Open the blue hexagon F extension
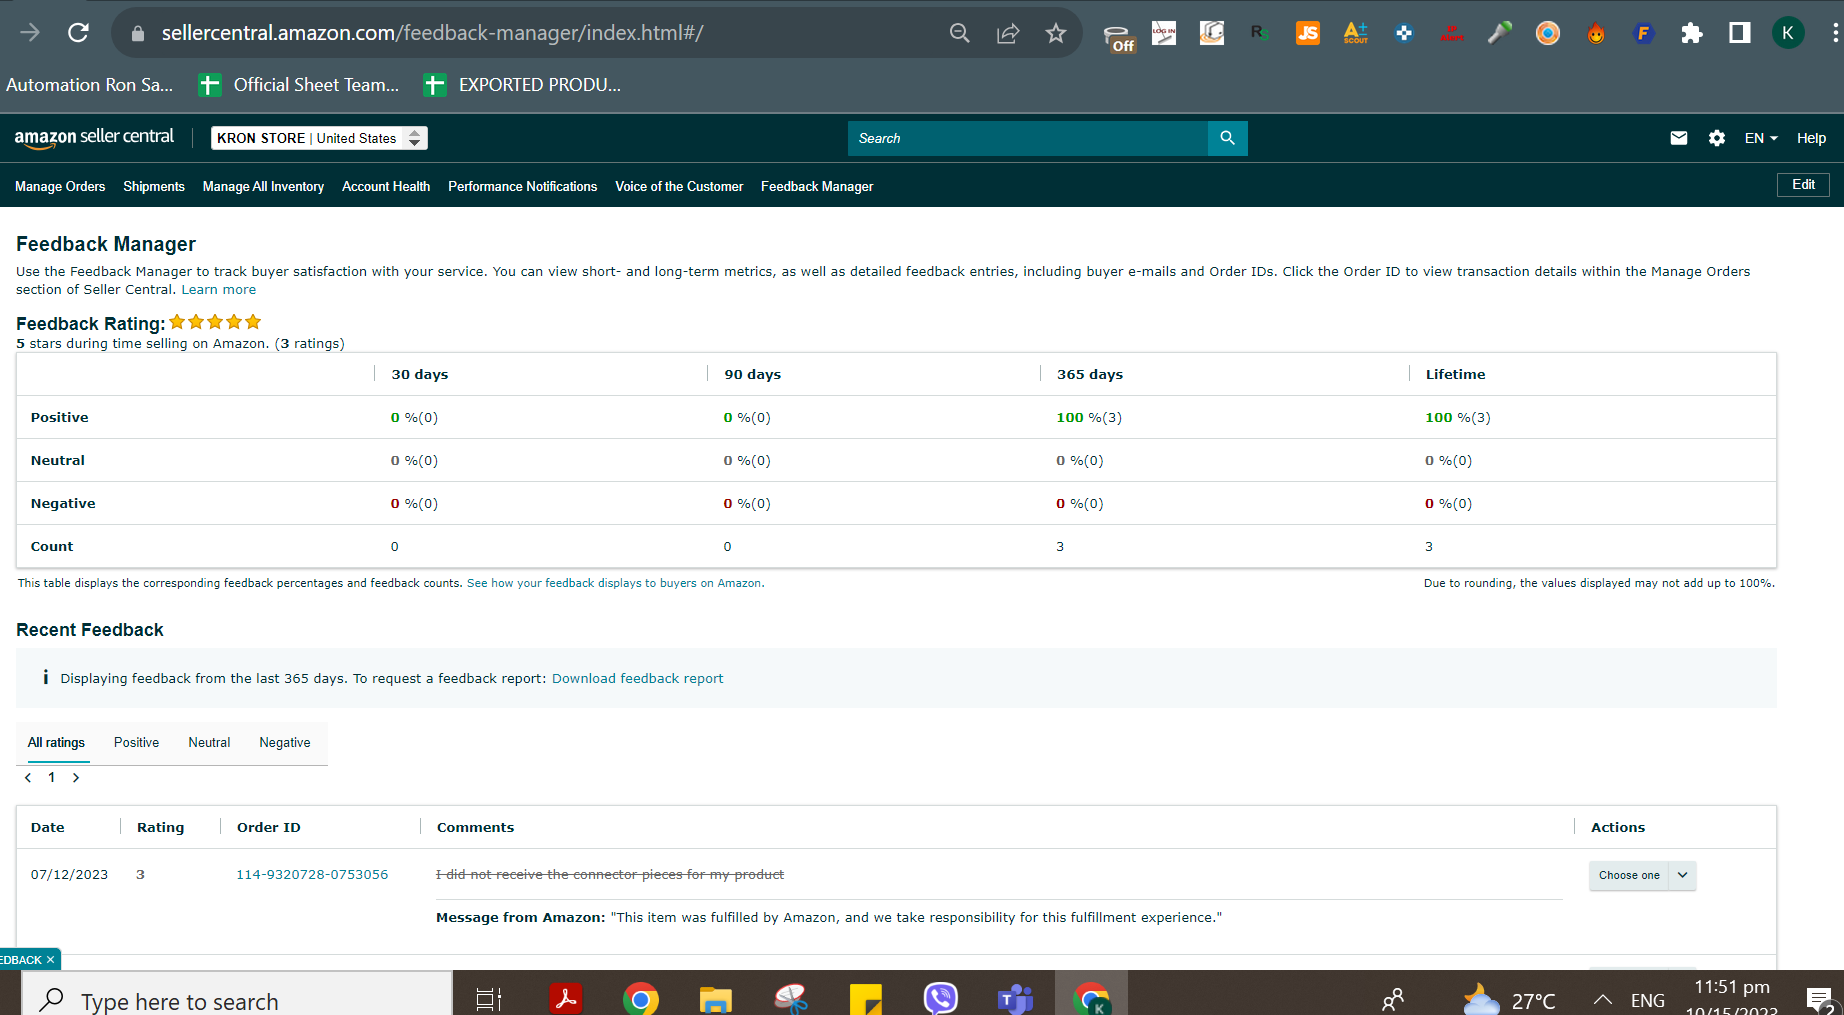1844x1015 pixels. coord(1644,33)
